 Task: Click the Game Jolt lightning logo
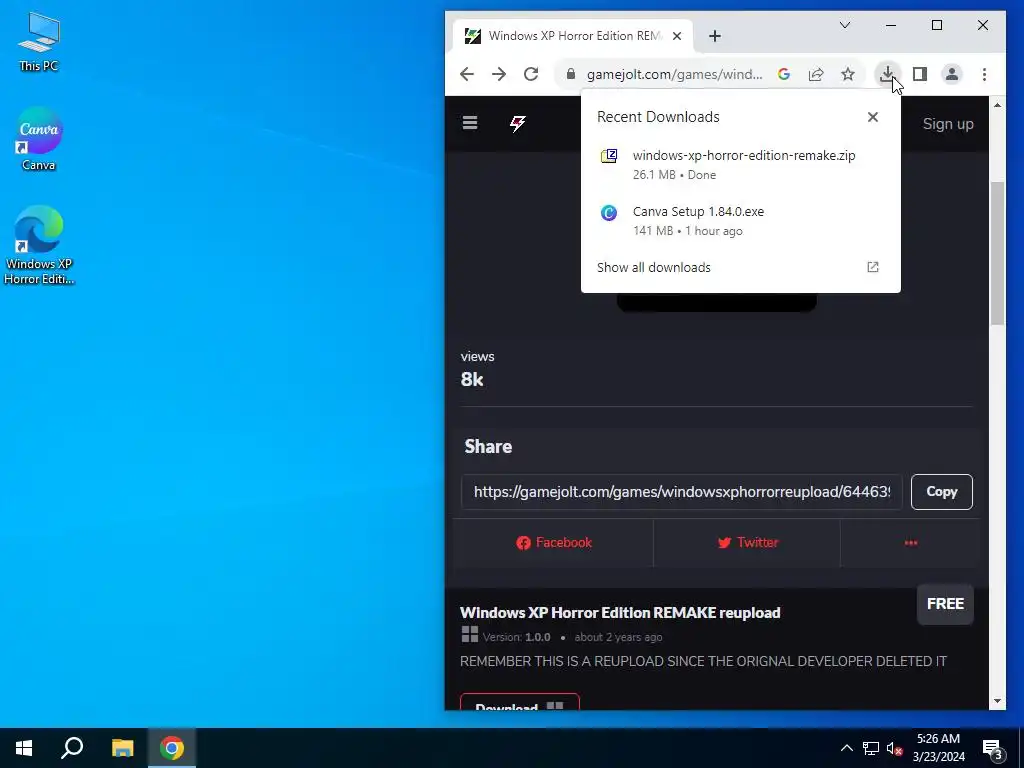pyautogui.click(x=518, y=123)
